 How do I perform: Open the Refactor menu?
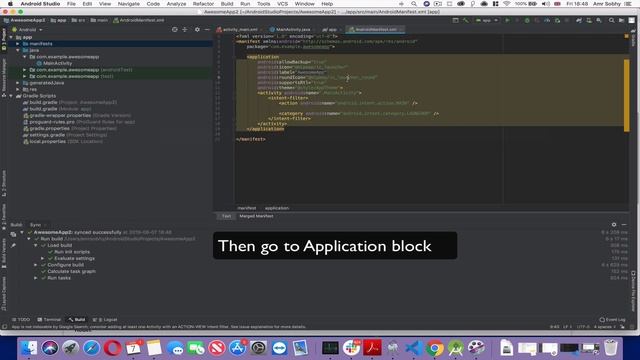point(203,4)
